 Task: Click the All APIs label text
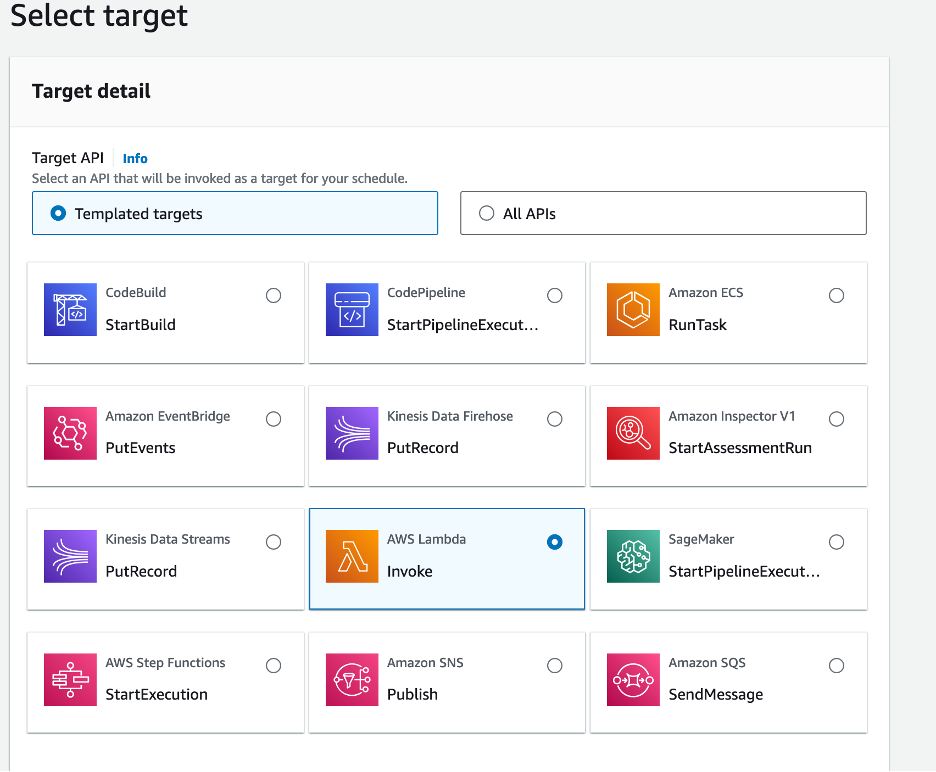[x=529, y=214]
